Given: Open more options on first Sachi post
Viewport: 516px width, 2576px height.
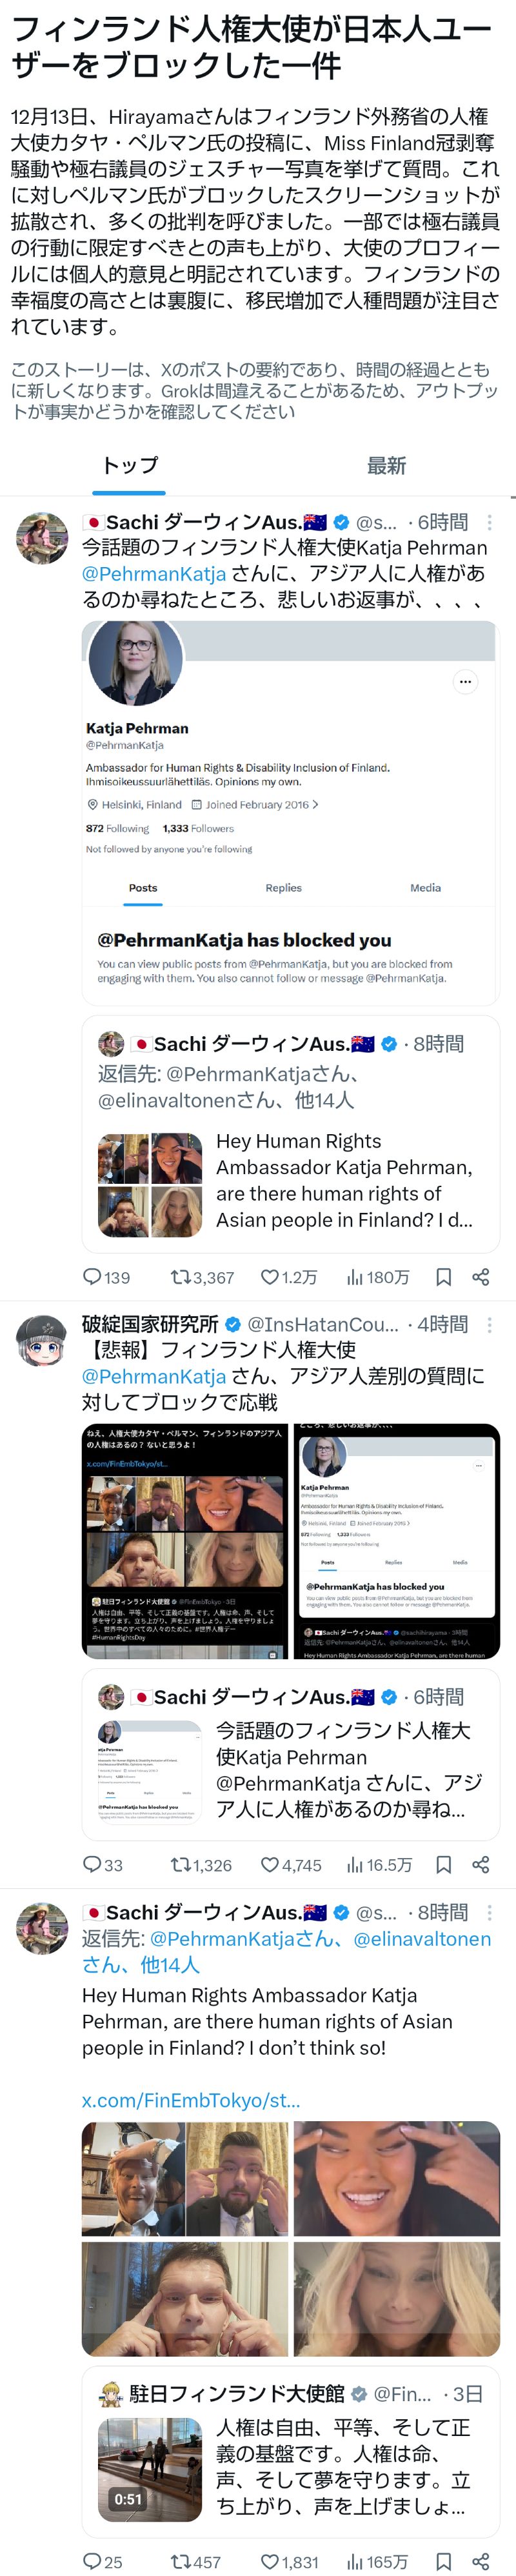Looking at the screenshot, I should 489,522.
